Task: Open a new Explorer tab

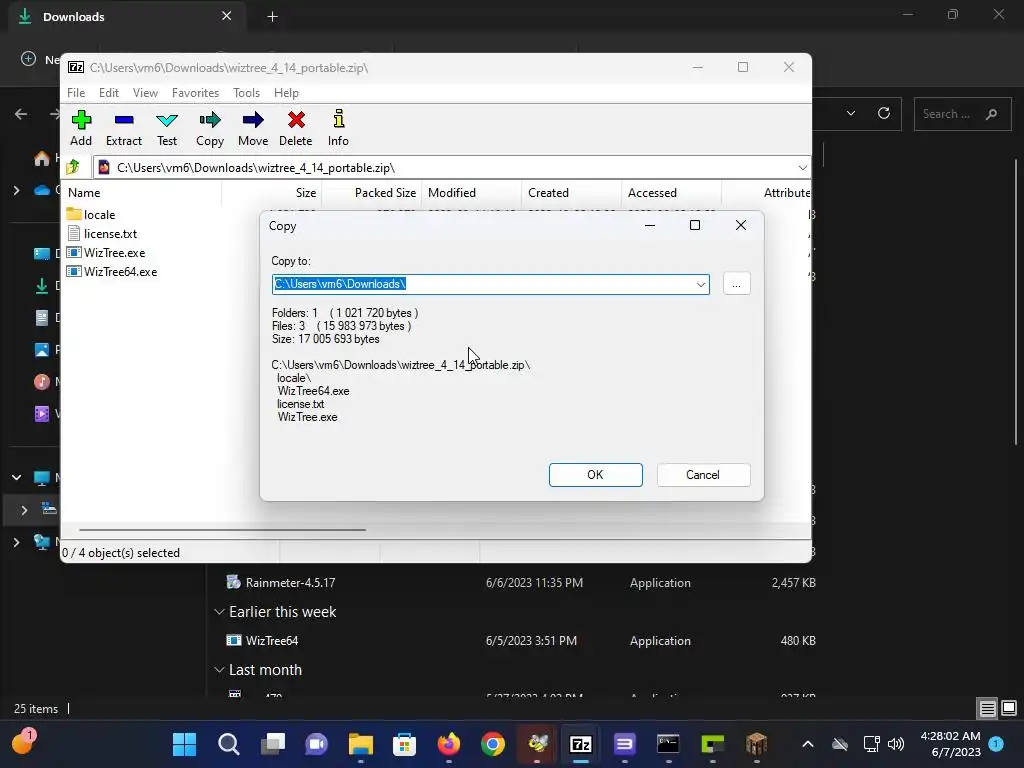Action: coord(272,17)
